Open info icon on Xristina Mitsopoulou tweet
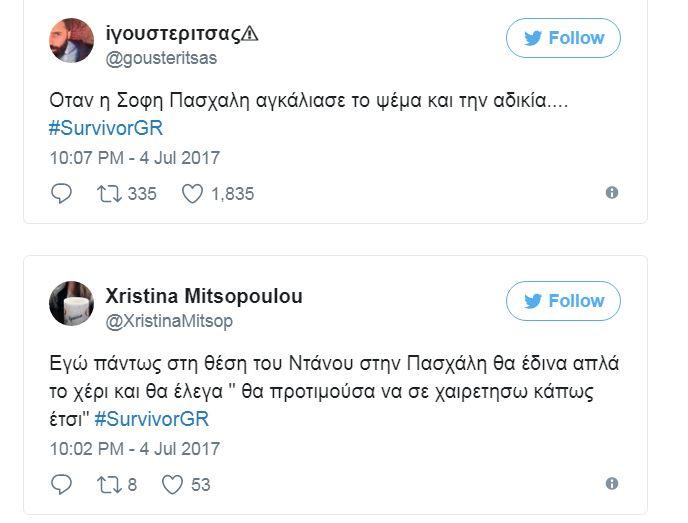Screen dimensions: 688x523 click(612, 483)
